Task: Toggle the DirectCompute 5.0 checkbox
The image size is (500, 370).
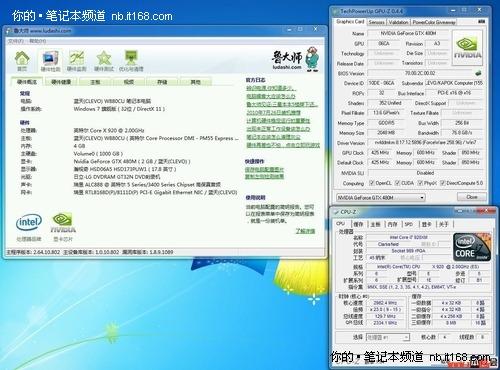Action: [443, 183]
